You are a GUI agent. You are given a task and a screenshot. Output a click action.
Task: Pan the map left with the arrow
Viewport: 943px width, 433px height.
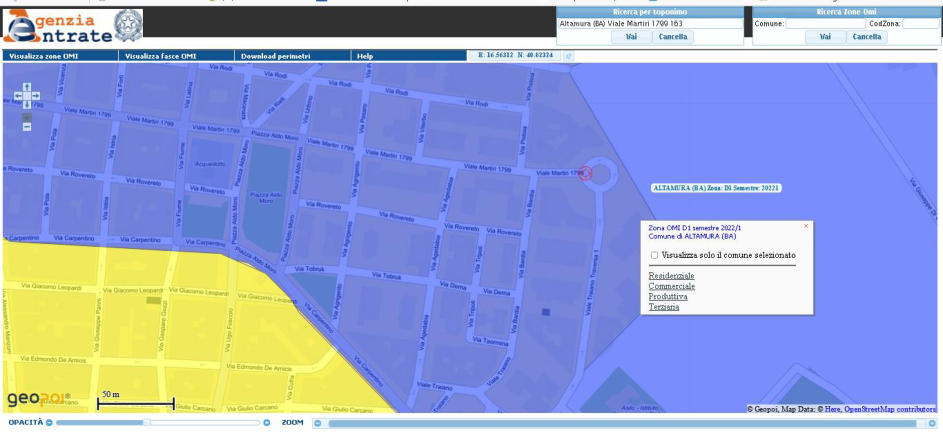19,96
